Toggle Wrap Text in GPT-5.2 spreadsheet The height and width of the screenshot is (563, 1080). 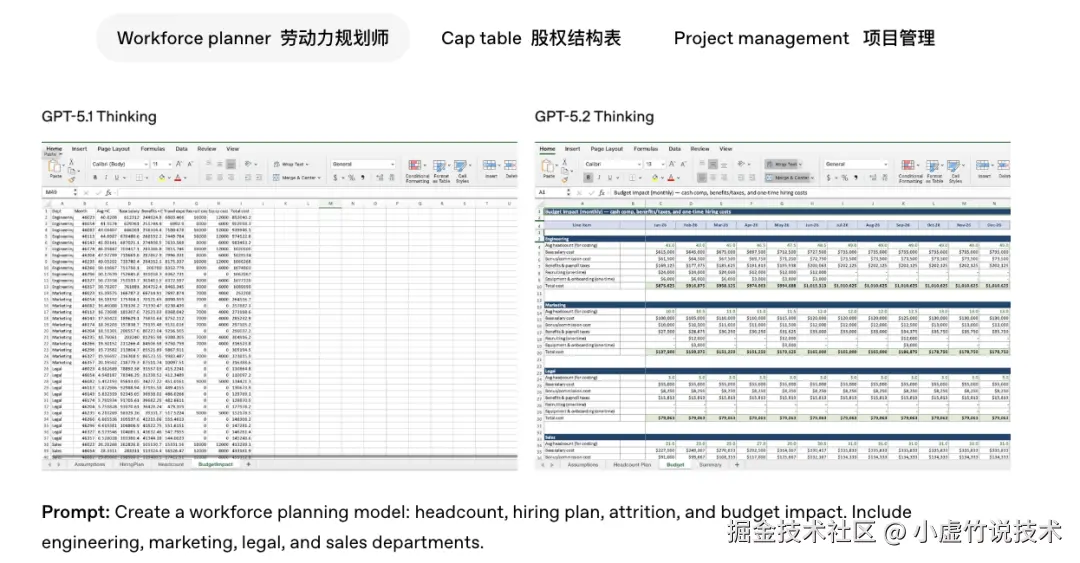click(782, 164)
